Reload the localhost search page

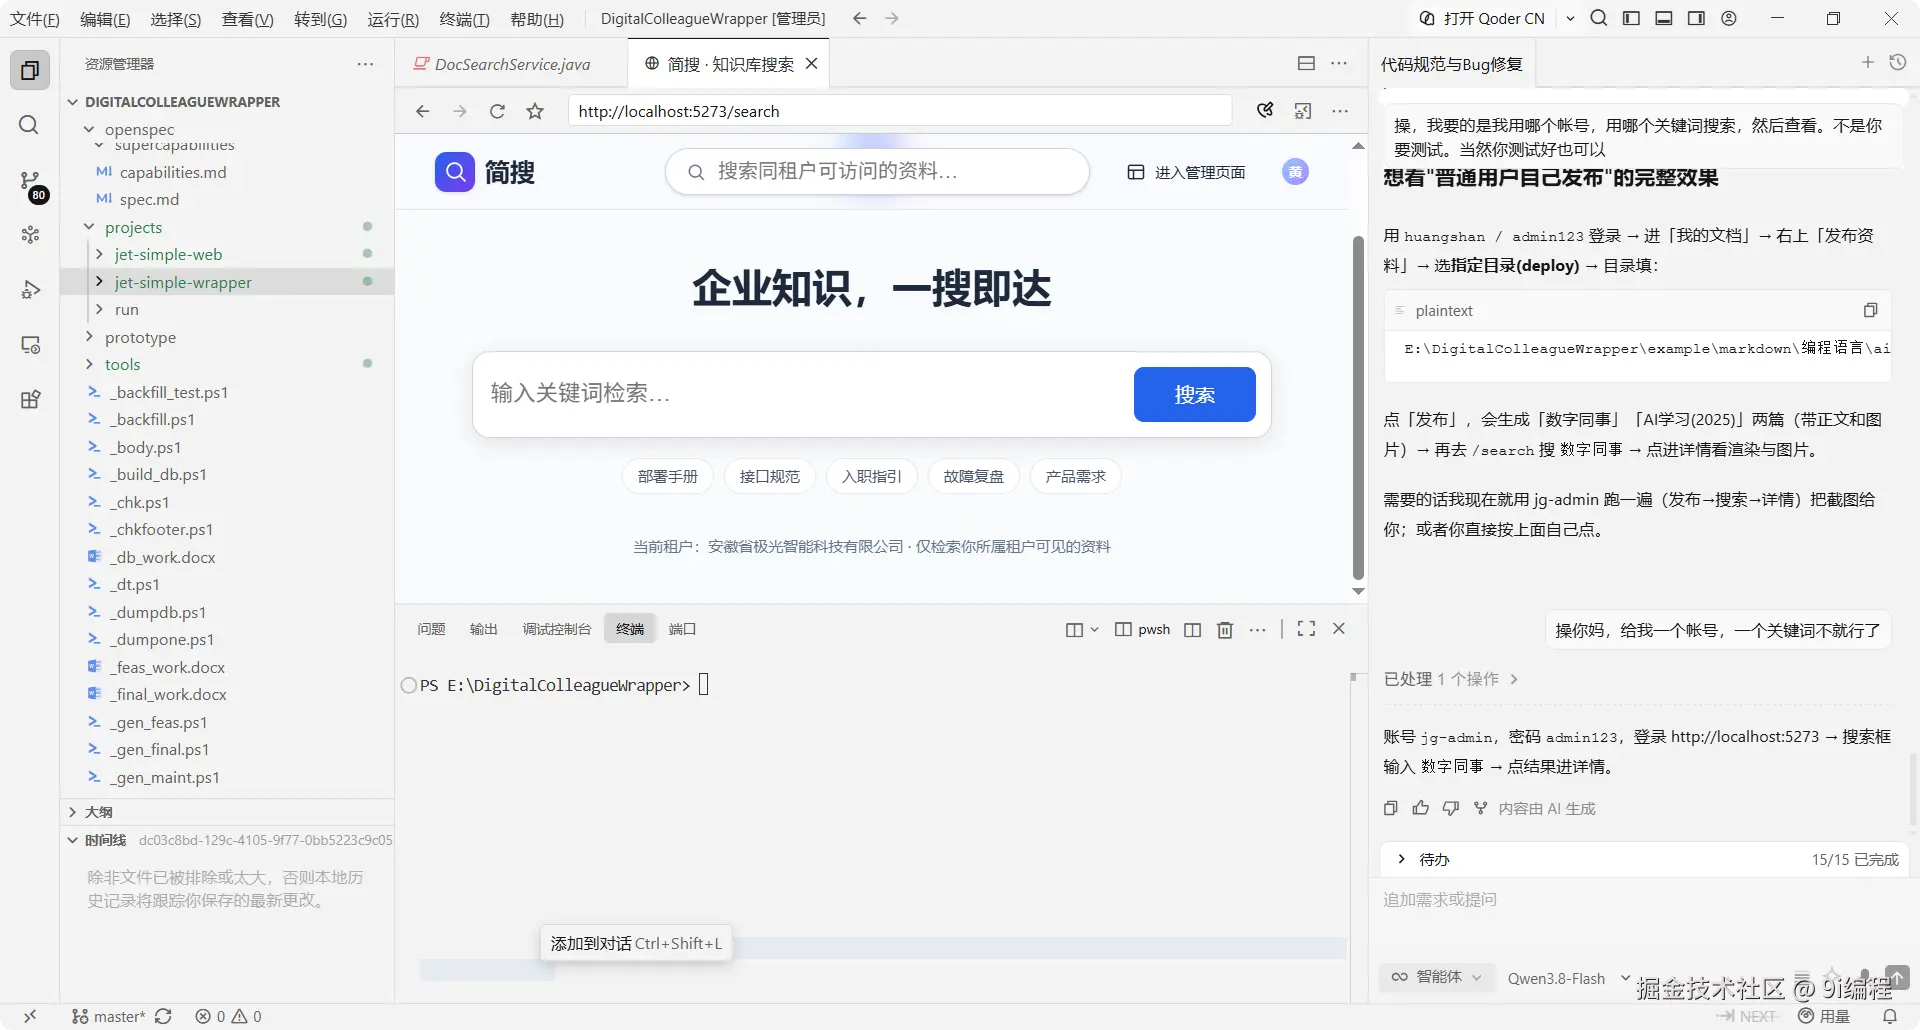(x=497, y=111)
